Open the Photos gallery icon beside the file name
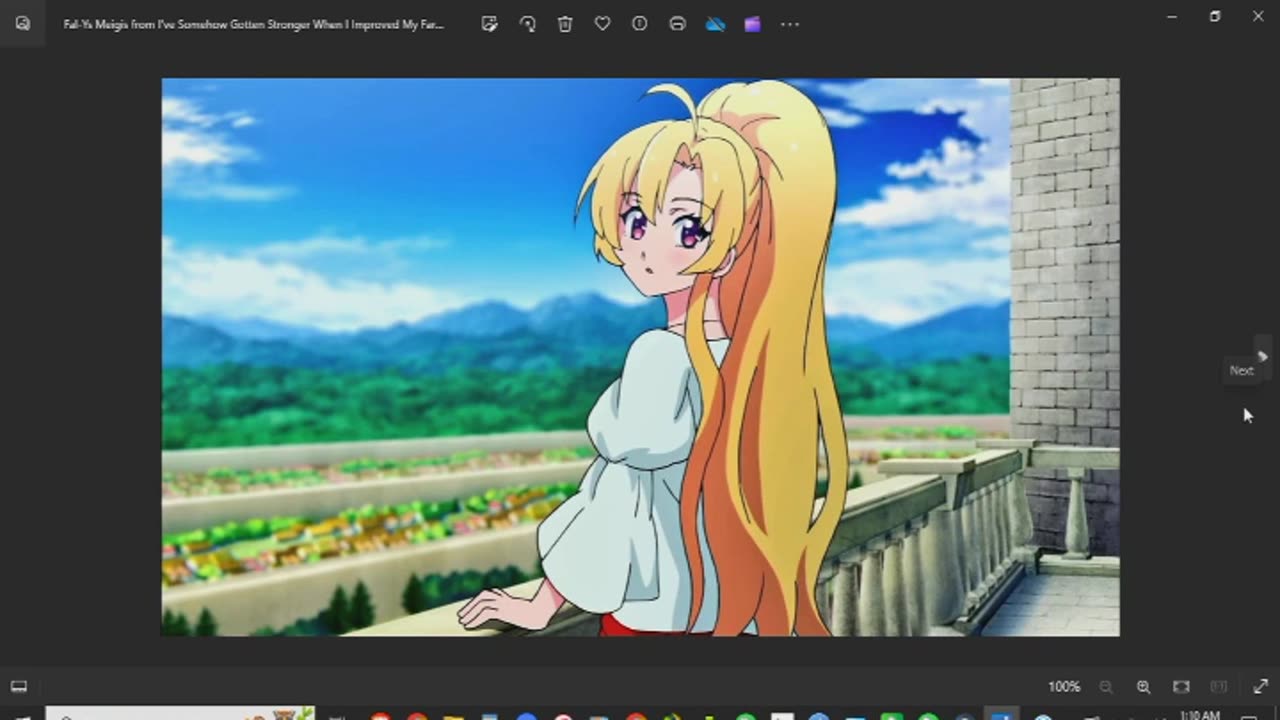 [x=22, y=24]
